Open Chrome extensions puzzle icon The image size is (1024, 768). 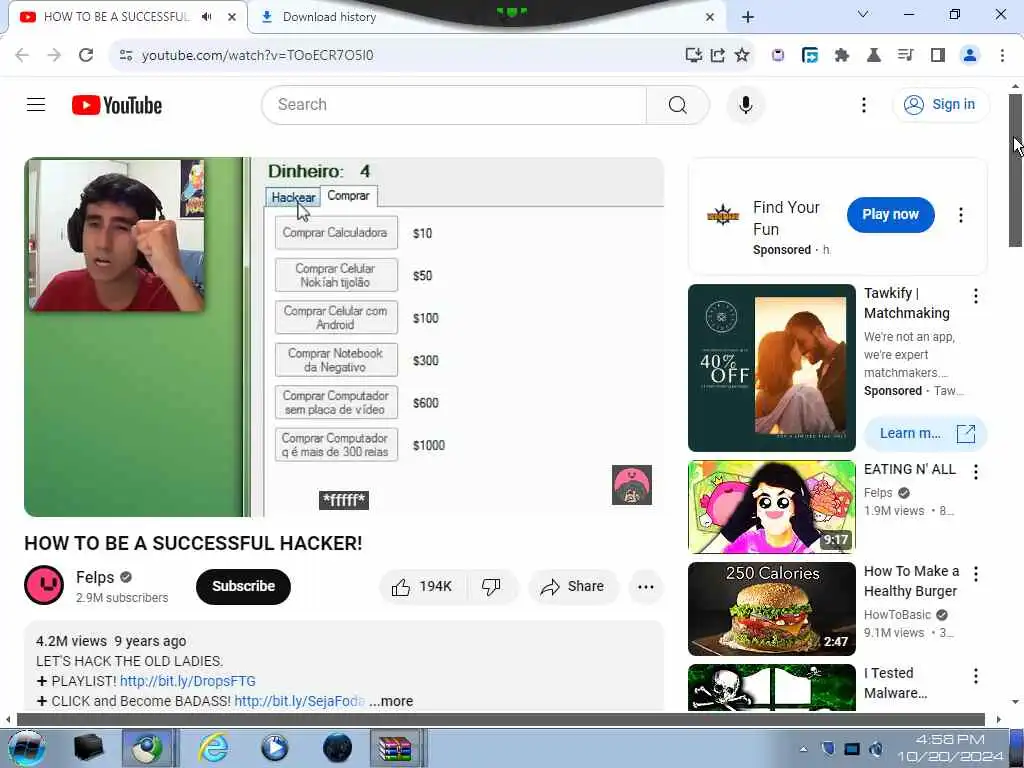tap(841, 55)
